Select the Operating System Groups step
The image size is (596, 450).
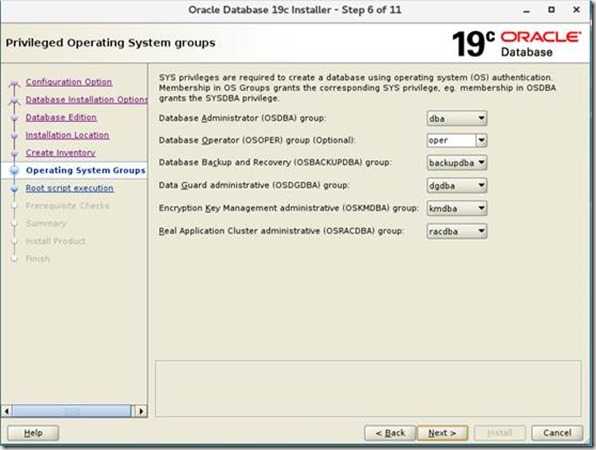pyautogui.click(x=86, y=170)
